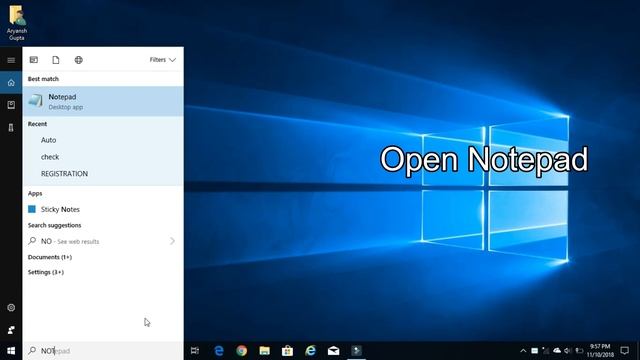Viewport: 640px width, 360px height.
Task: Open the NO web results suggestion
Action: (x=103, y=241)
